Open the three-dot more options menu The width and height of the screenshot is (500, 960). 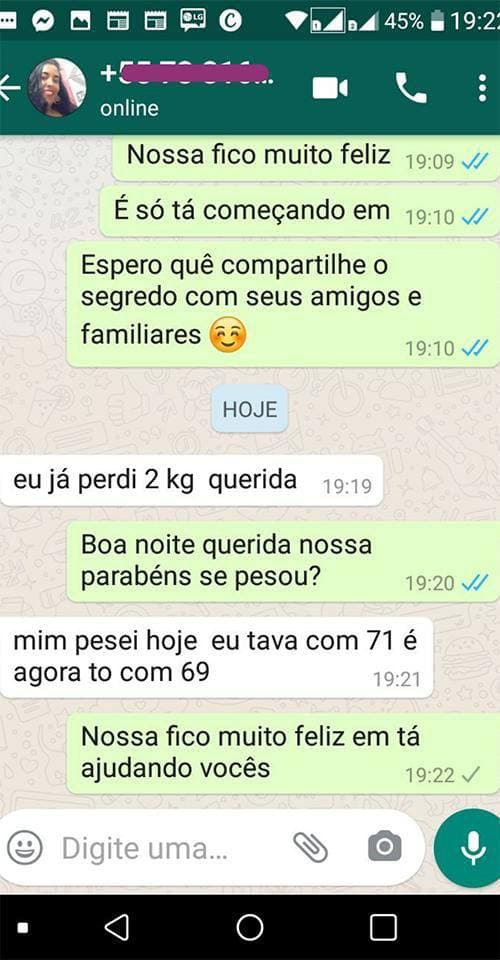tap(482, 88)
